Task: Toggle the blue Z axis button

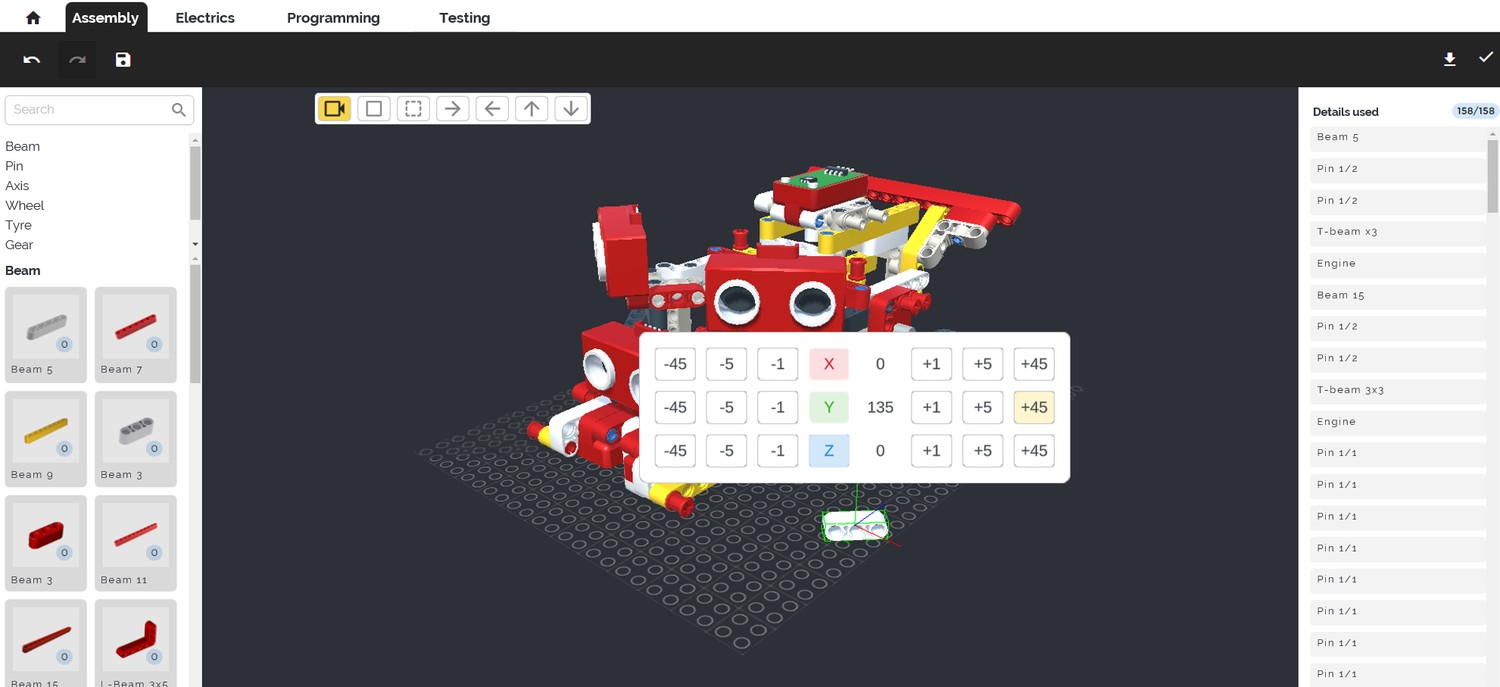Action: tap(829, 451)
